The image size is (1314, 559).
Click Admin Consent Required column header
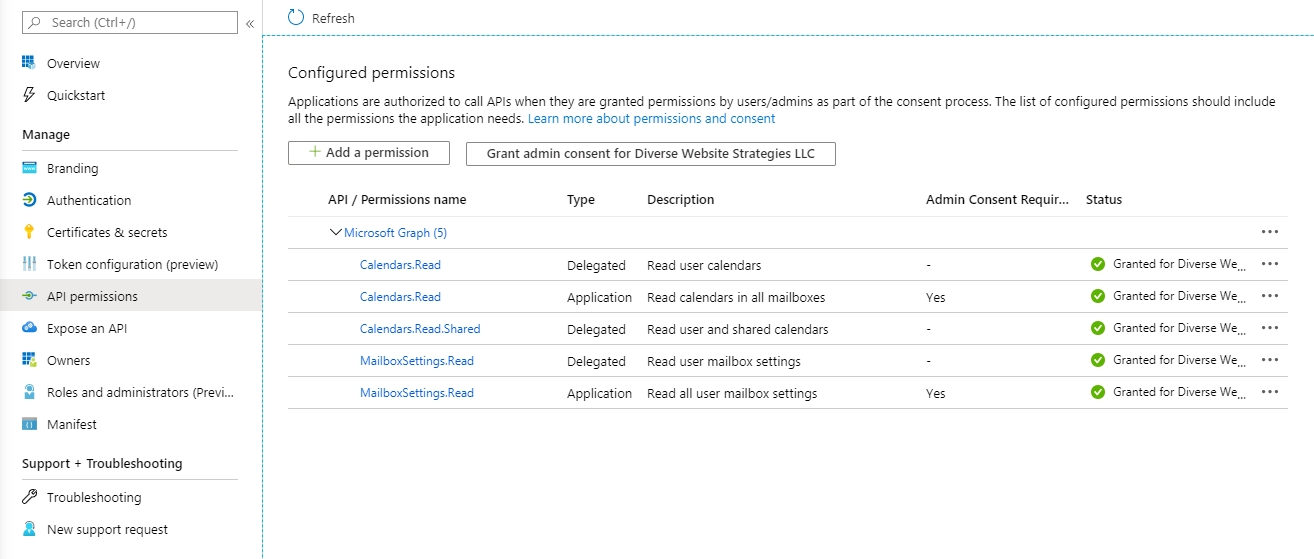pos(998,199)
